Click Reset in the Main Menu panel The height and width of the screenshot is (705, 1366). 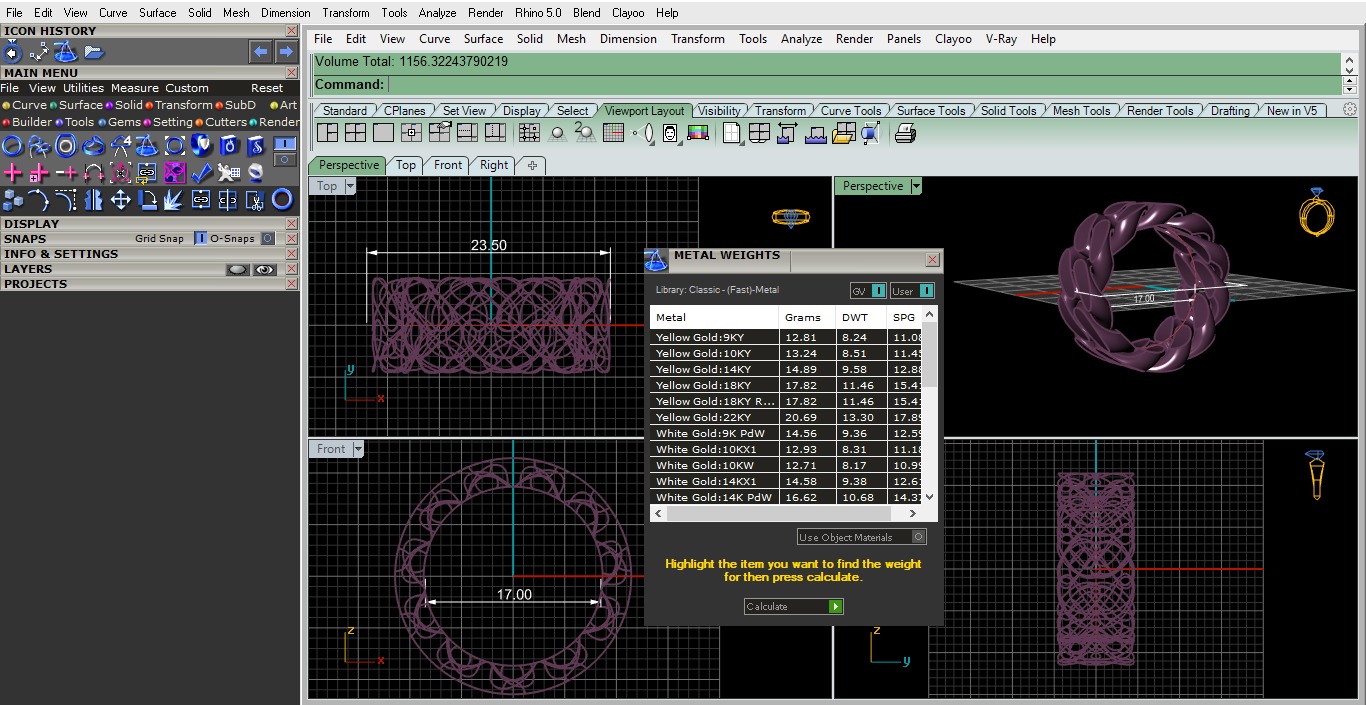[267, 88]
